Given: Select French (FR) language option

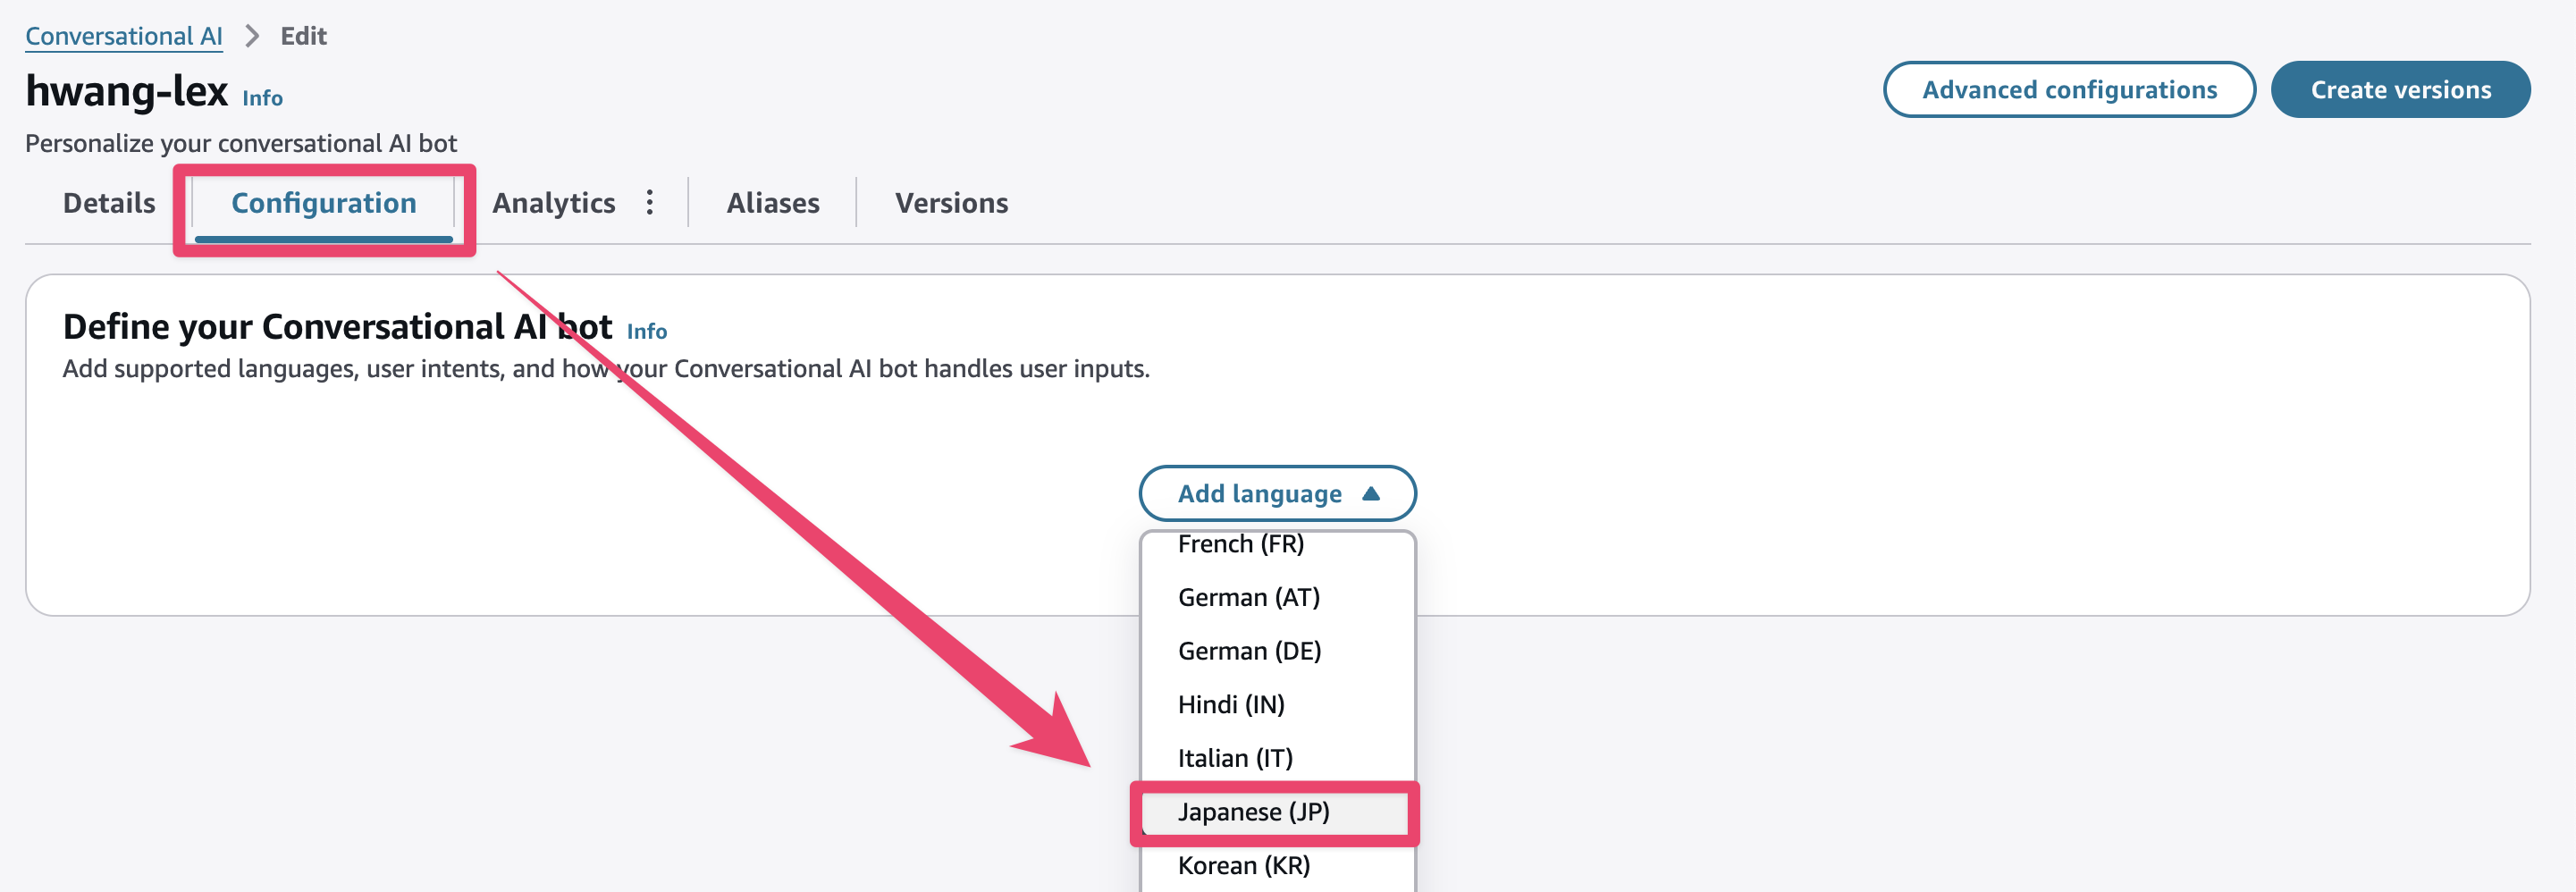Looking at the screenshot, I should pyautogui.click(x=1240, y=545).
